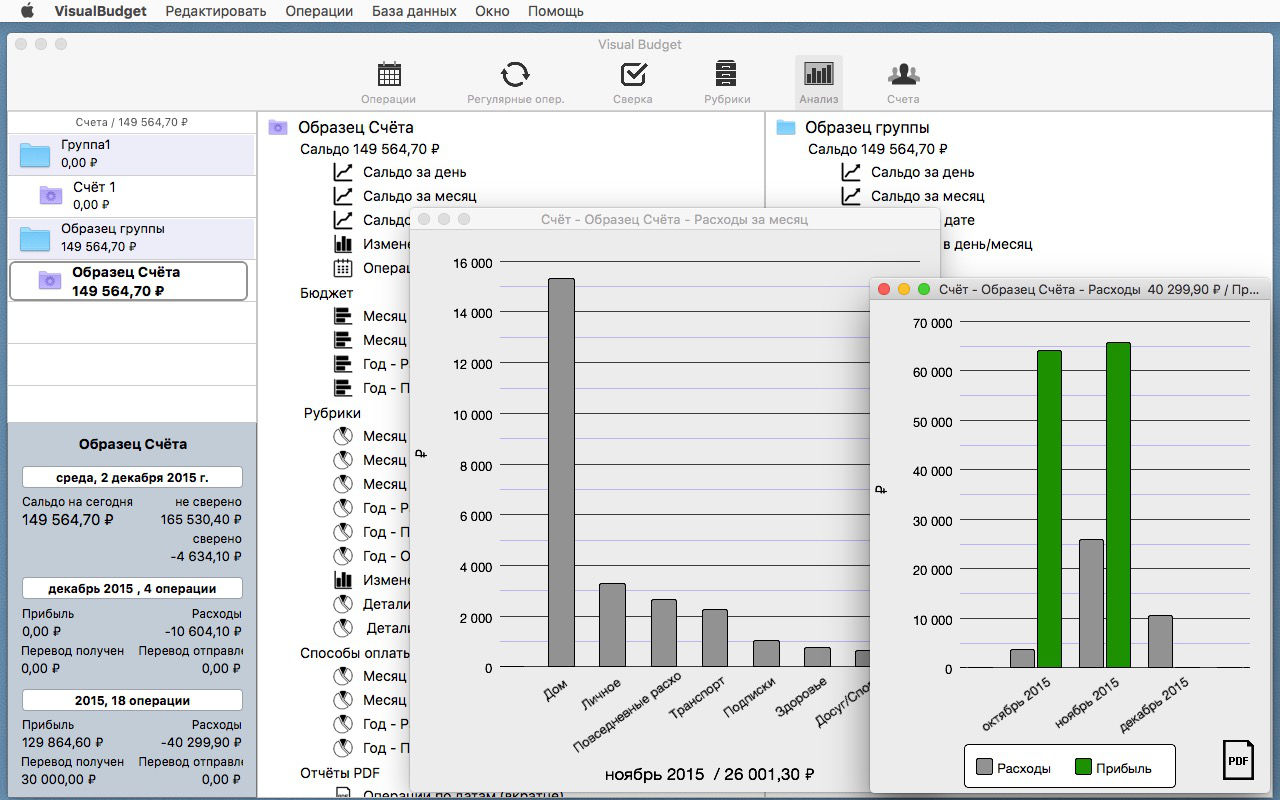This screenshot has width=1280, height=800.
Task: Click the selected Образец Счёта account icon in sidebar
Action: (50, 281)
